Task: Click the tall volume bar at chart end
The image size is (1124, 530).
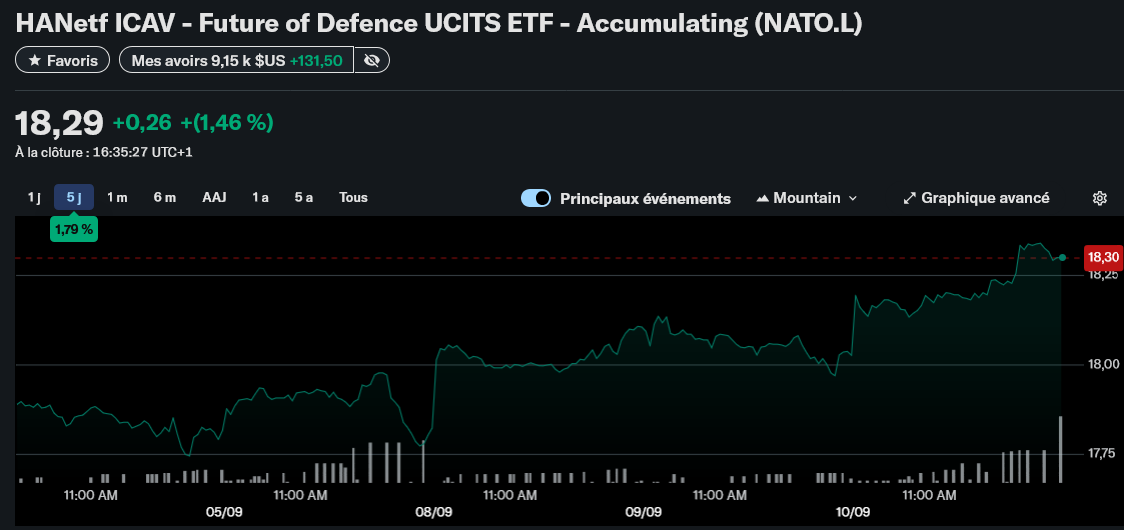Action: point(1060,450)
